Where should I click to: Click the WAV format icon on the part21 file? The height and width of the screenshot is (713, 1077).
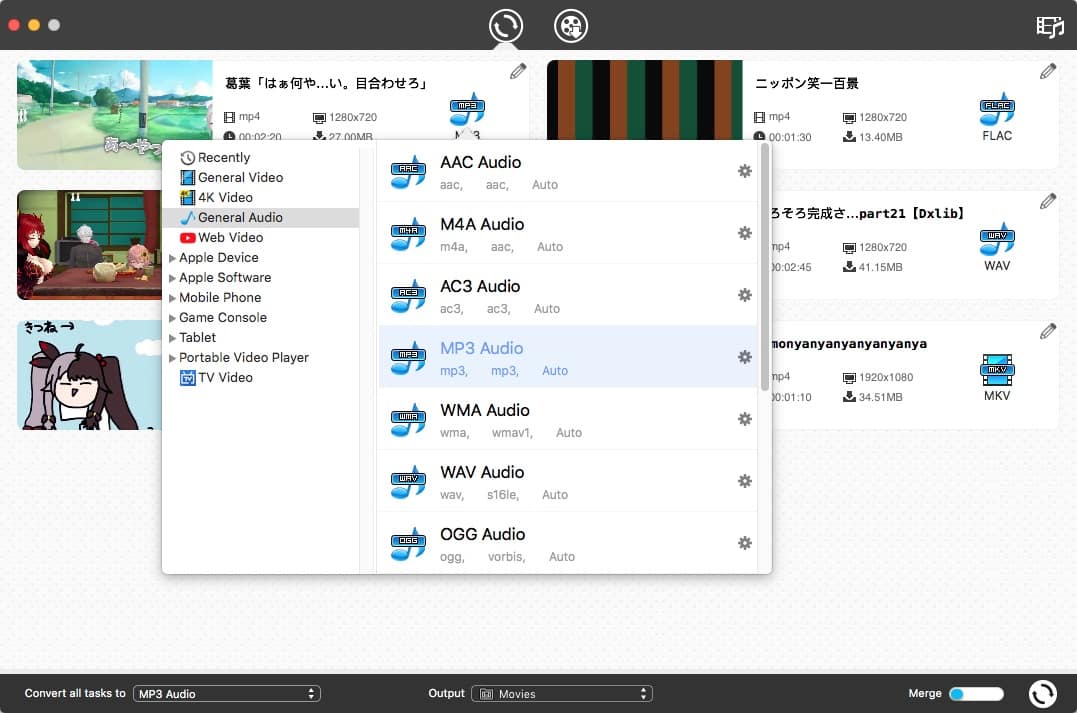pos(996,242)
